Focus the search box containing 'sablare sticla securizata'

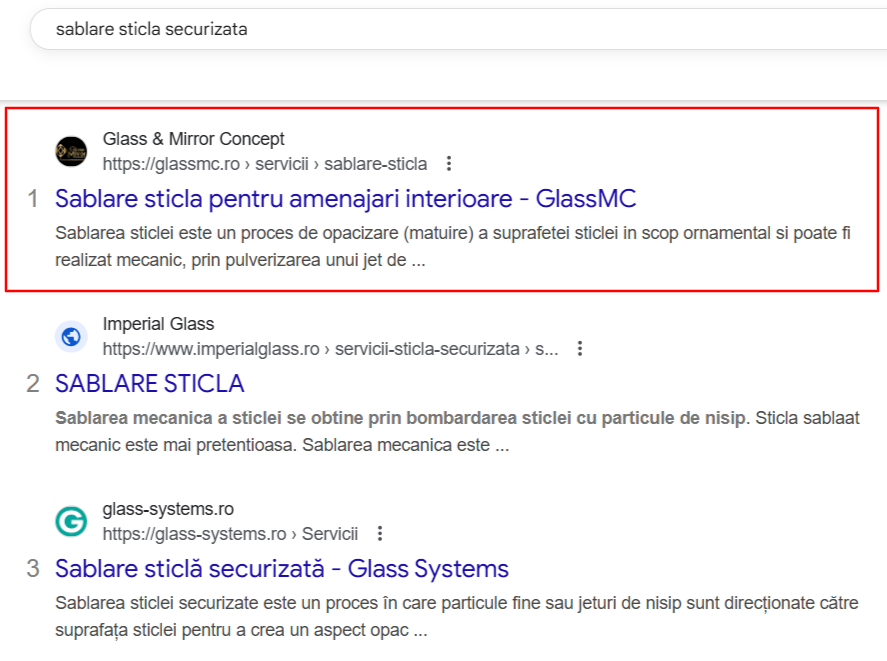[x=458, y=29]
